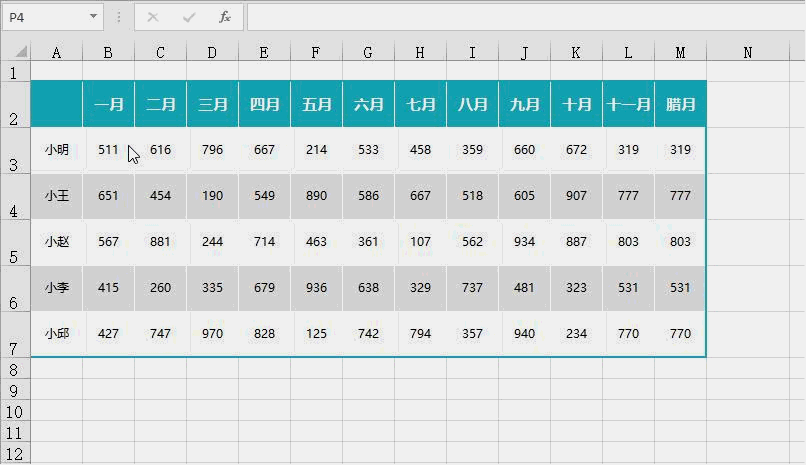Click the Cancel (X) formula bar icon
Viewport: 806px width, 465px height.
pyautogui.click(x=153, y=17)
